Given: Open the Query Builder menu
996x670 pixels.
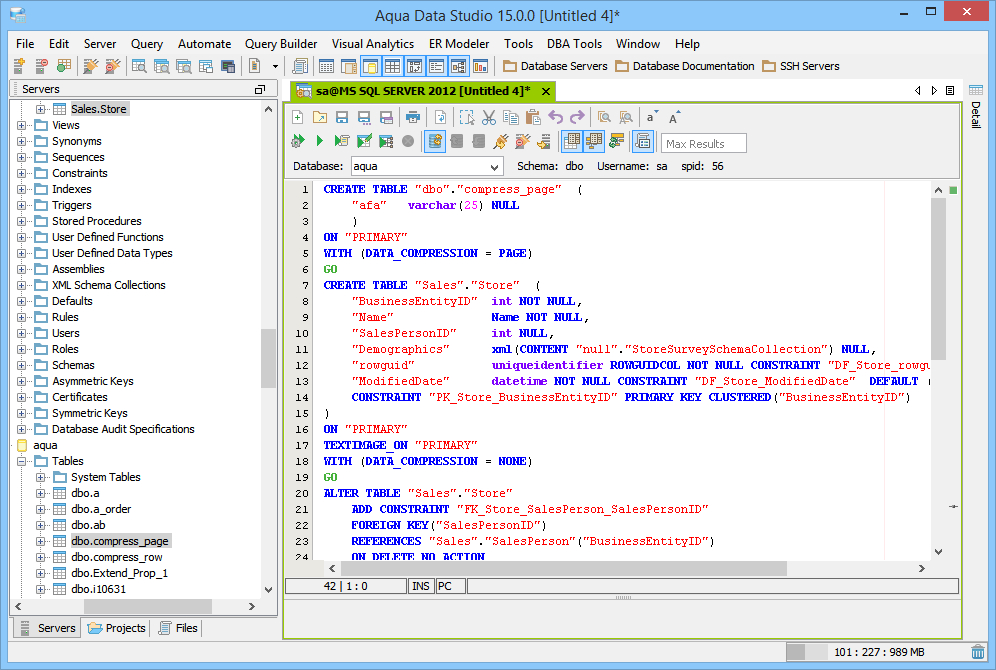Looking at the screenshot, I should [281, 44].
